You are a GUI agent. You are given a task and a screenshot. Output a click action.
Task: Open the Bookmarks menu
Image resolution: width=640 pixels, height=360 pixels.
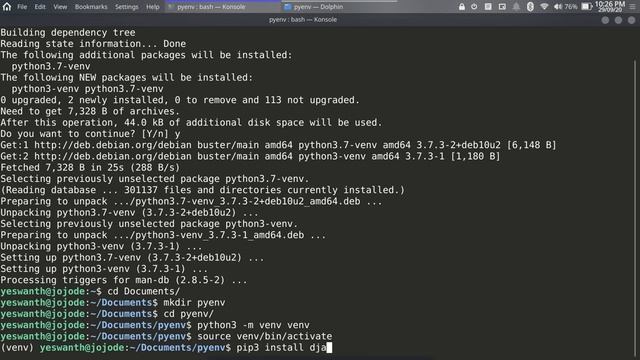91,7
